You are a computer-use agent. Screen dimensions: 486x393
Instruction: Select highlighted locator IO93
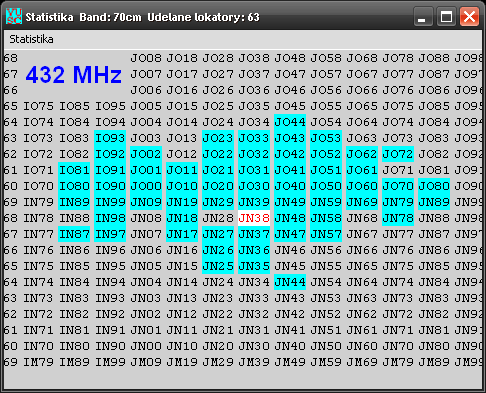coord(110,138)
